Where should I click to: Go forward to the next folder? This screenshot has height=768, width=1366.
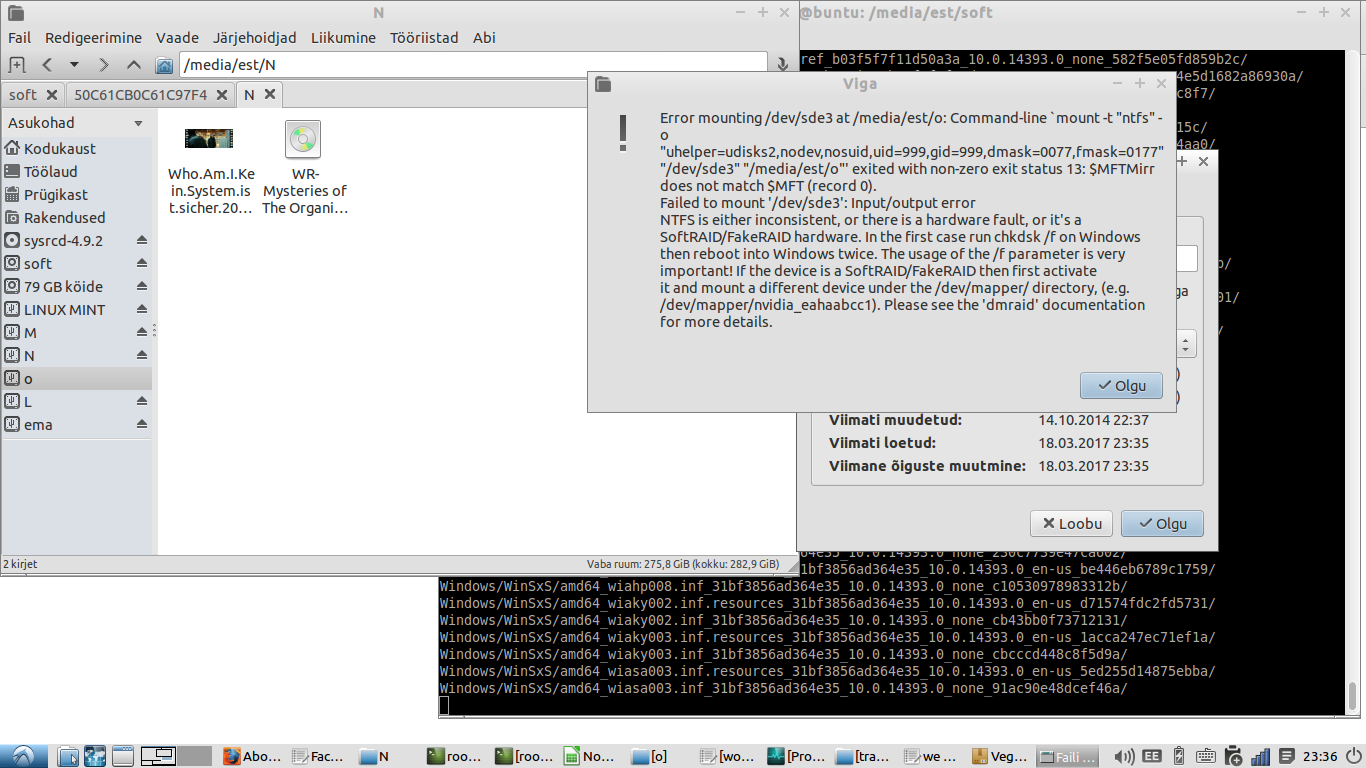(x=104, y=65)
